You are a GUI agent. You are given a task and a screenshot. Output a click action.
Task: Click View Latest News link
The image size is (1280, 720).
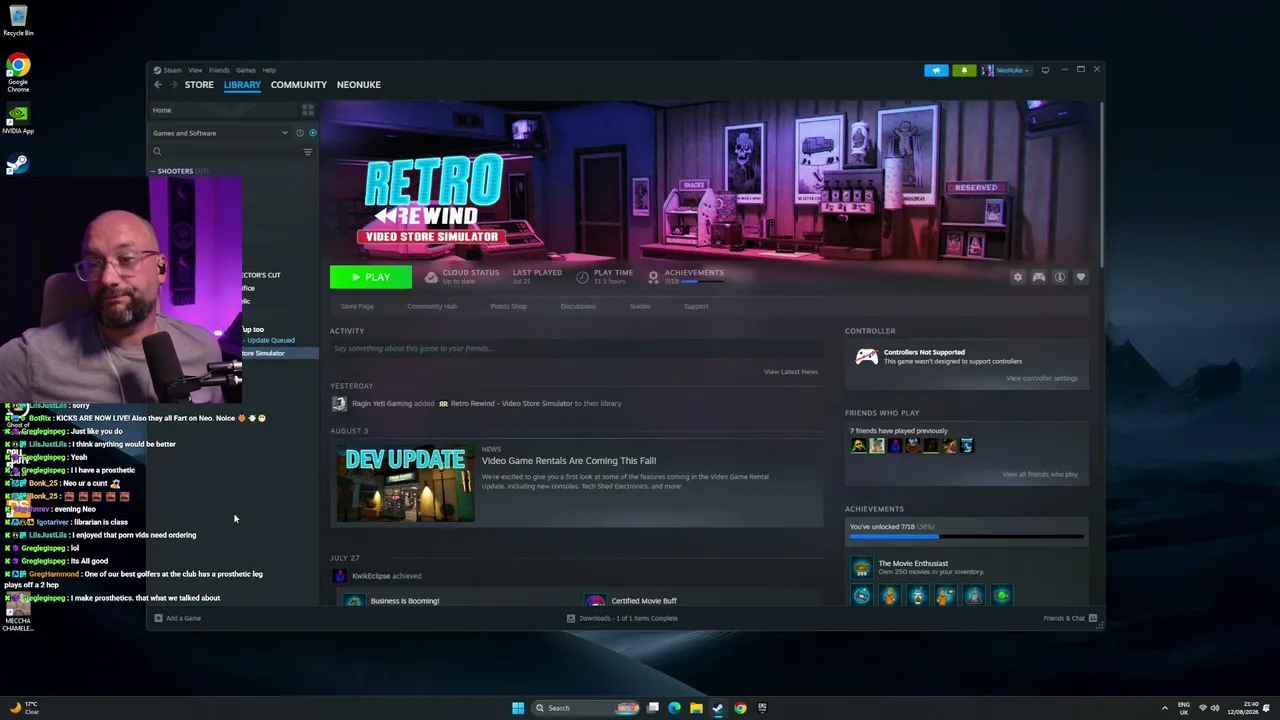(791, 372)
